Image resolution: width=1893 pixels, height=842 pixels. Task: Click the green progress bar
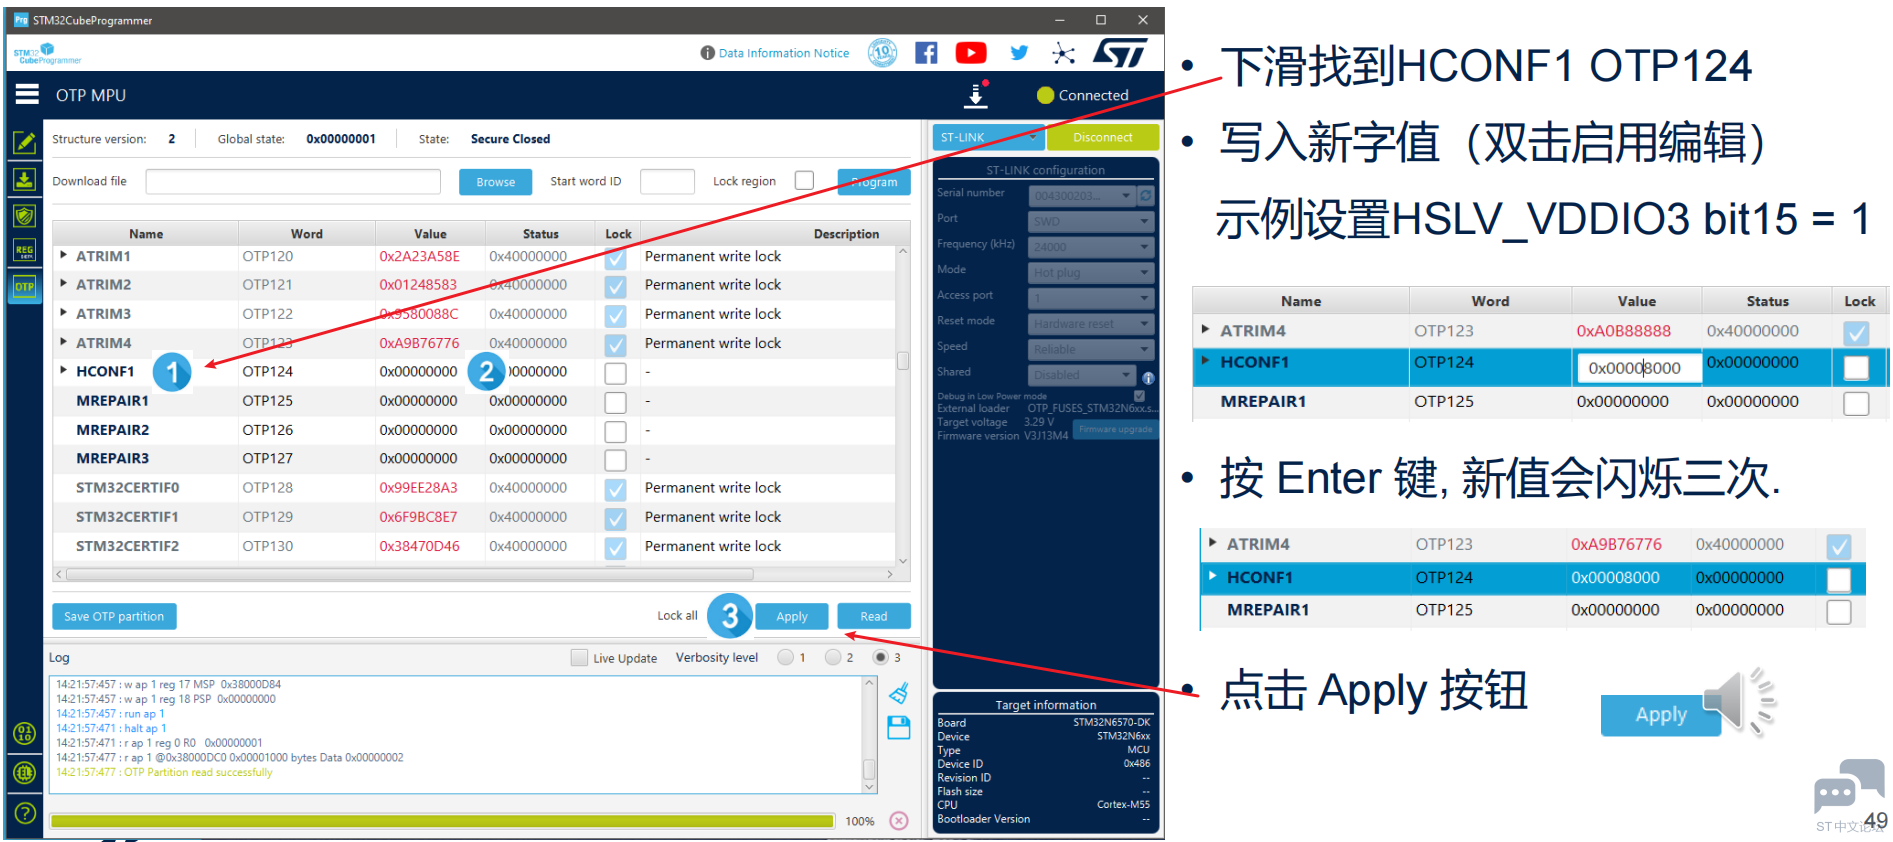pyautogui.click(x=442, y=821)
